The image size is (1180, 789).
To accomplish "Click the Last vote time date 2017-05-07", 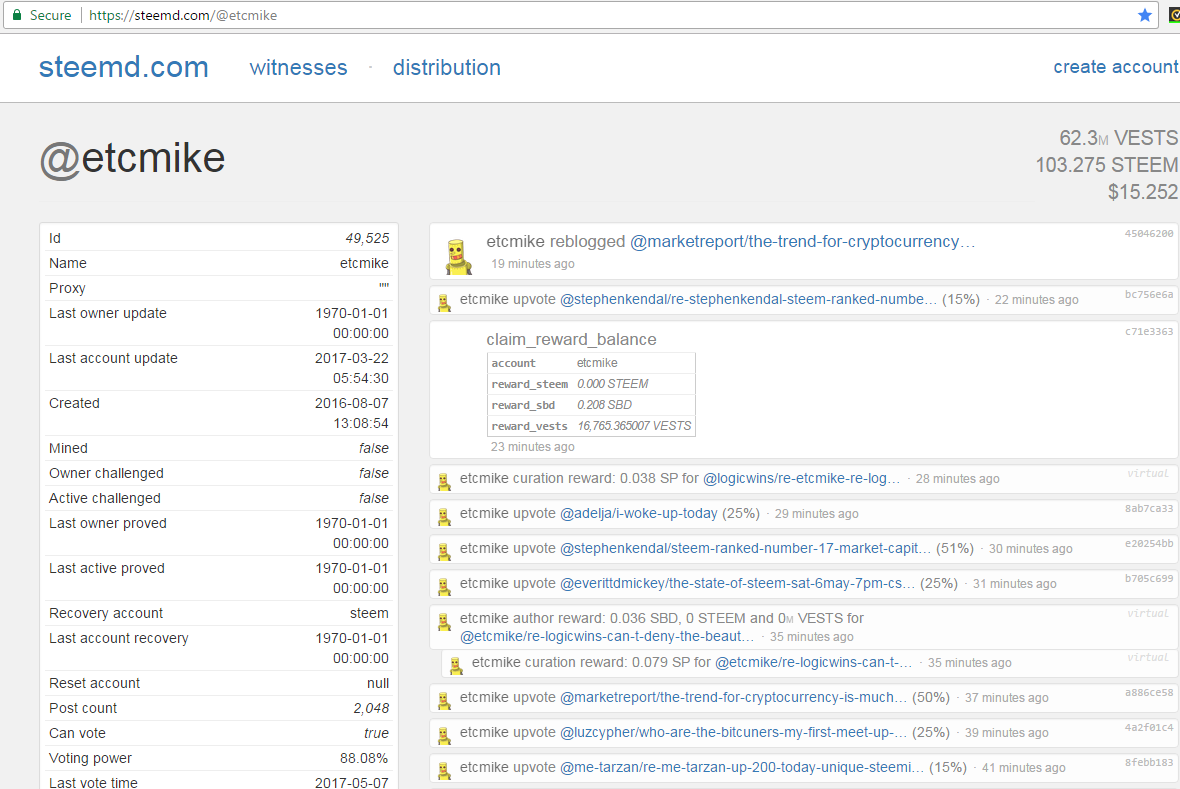I will 351,783.
